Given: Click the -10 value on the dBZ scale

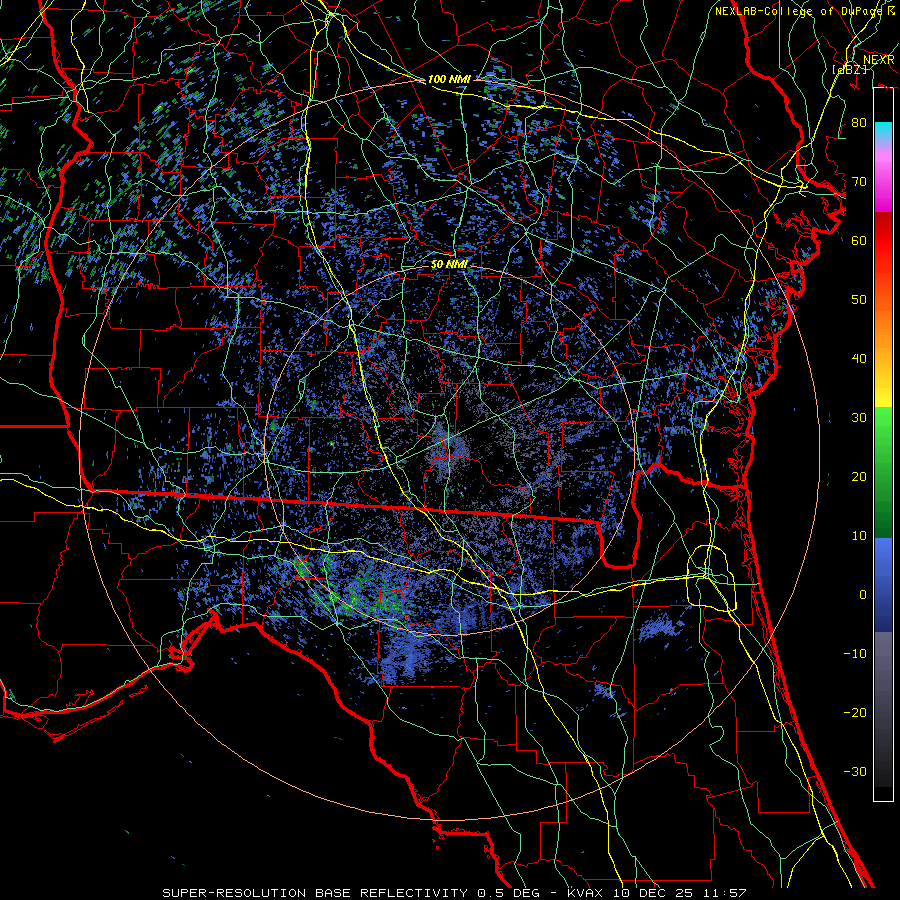Looking at the screenshot, I should pos(855,654).
